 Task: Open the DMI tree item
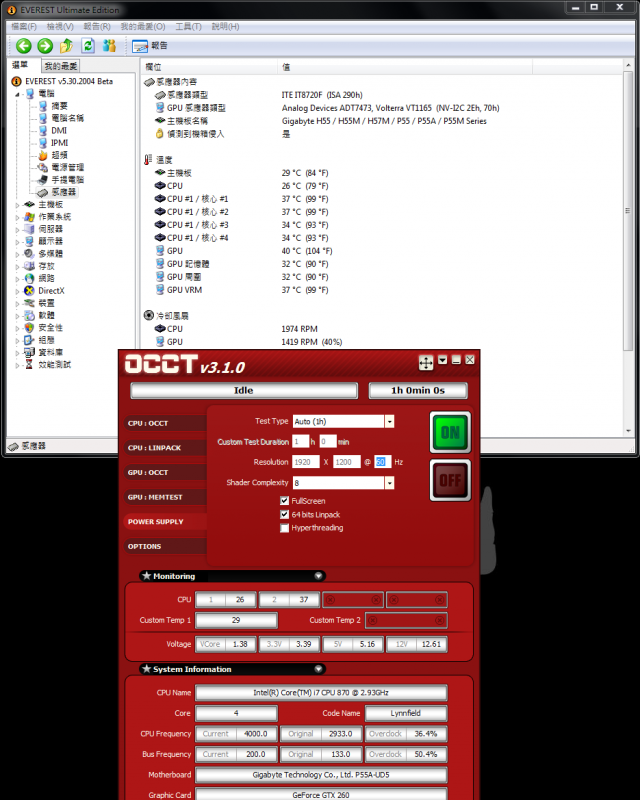(x=59, y=130)
